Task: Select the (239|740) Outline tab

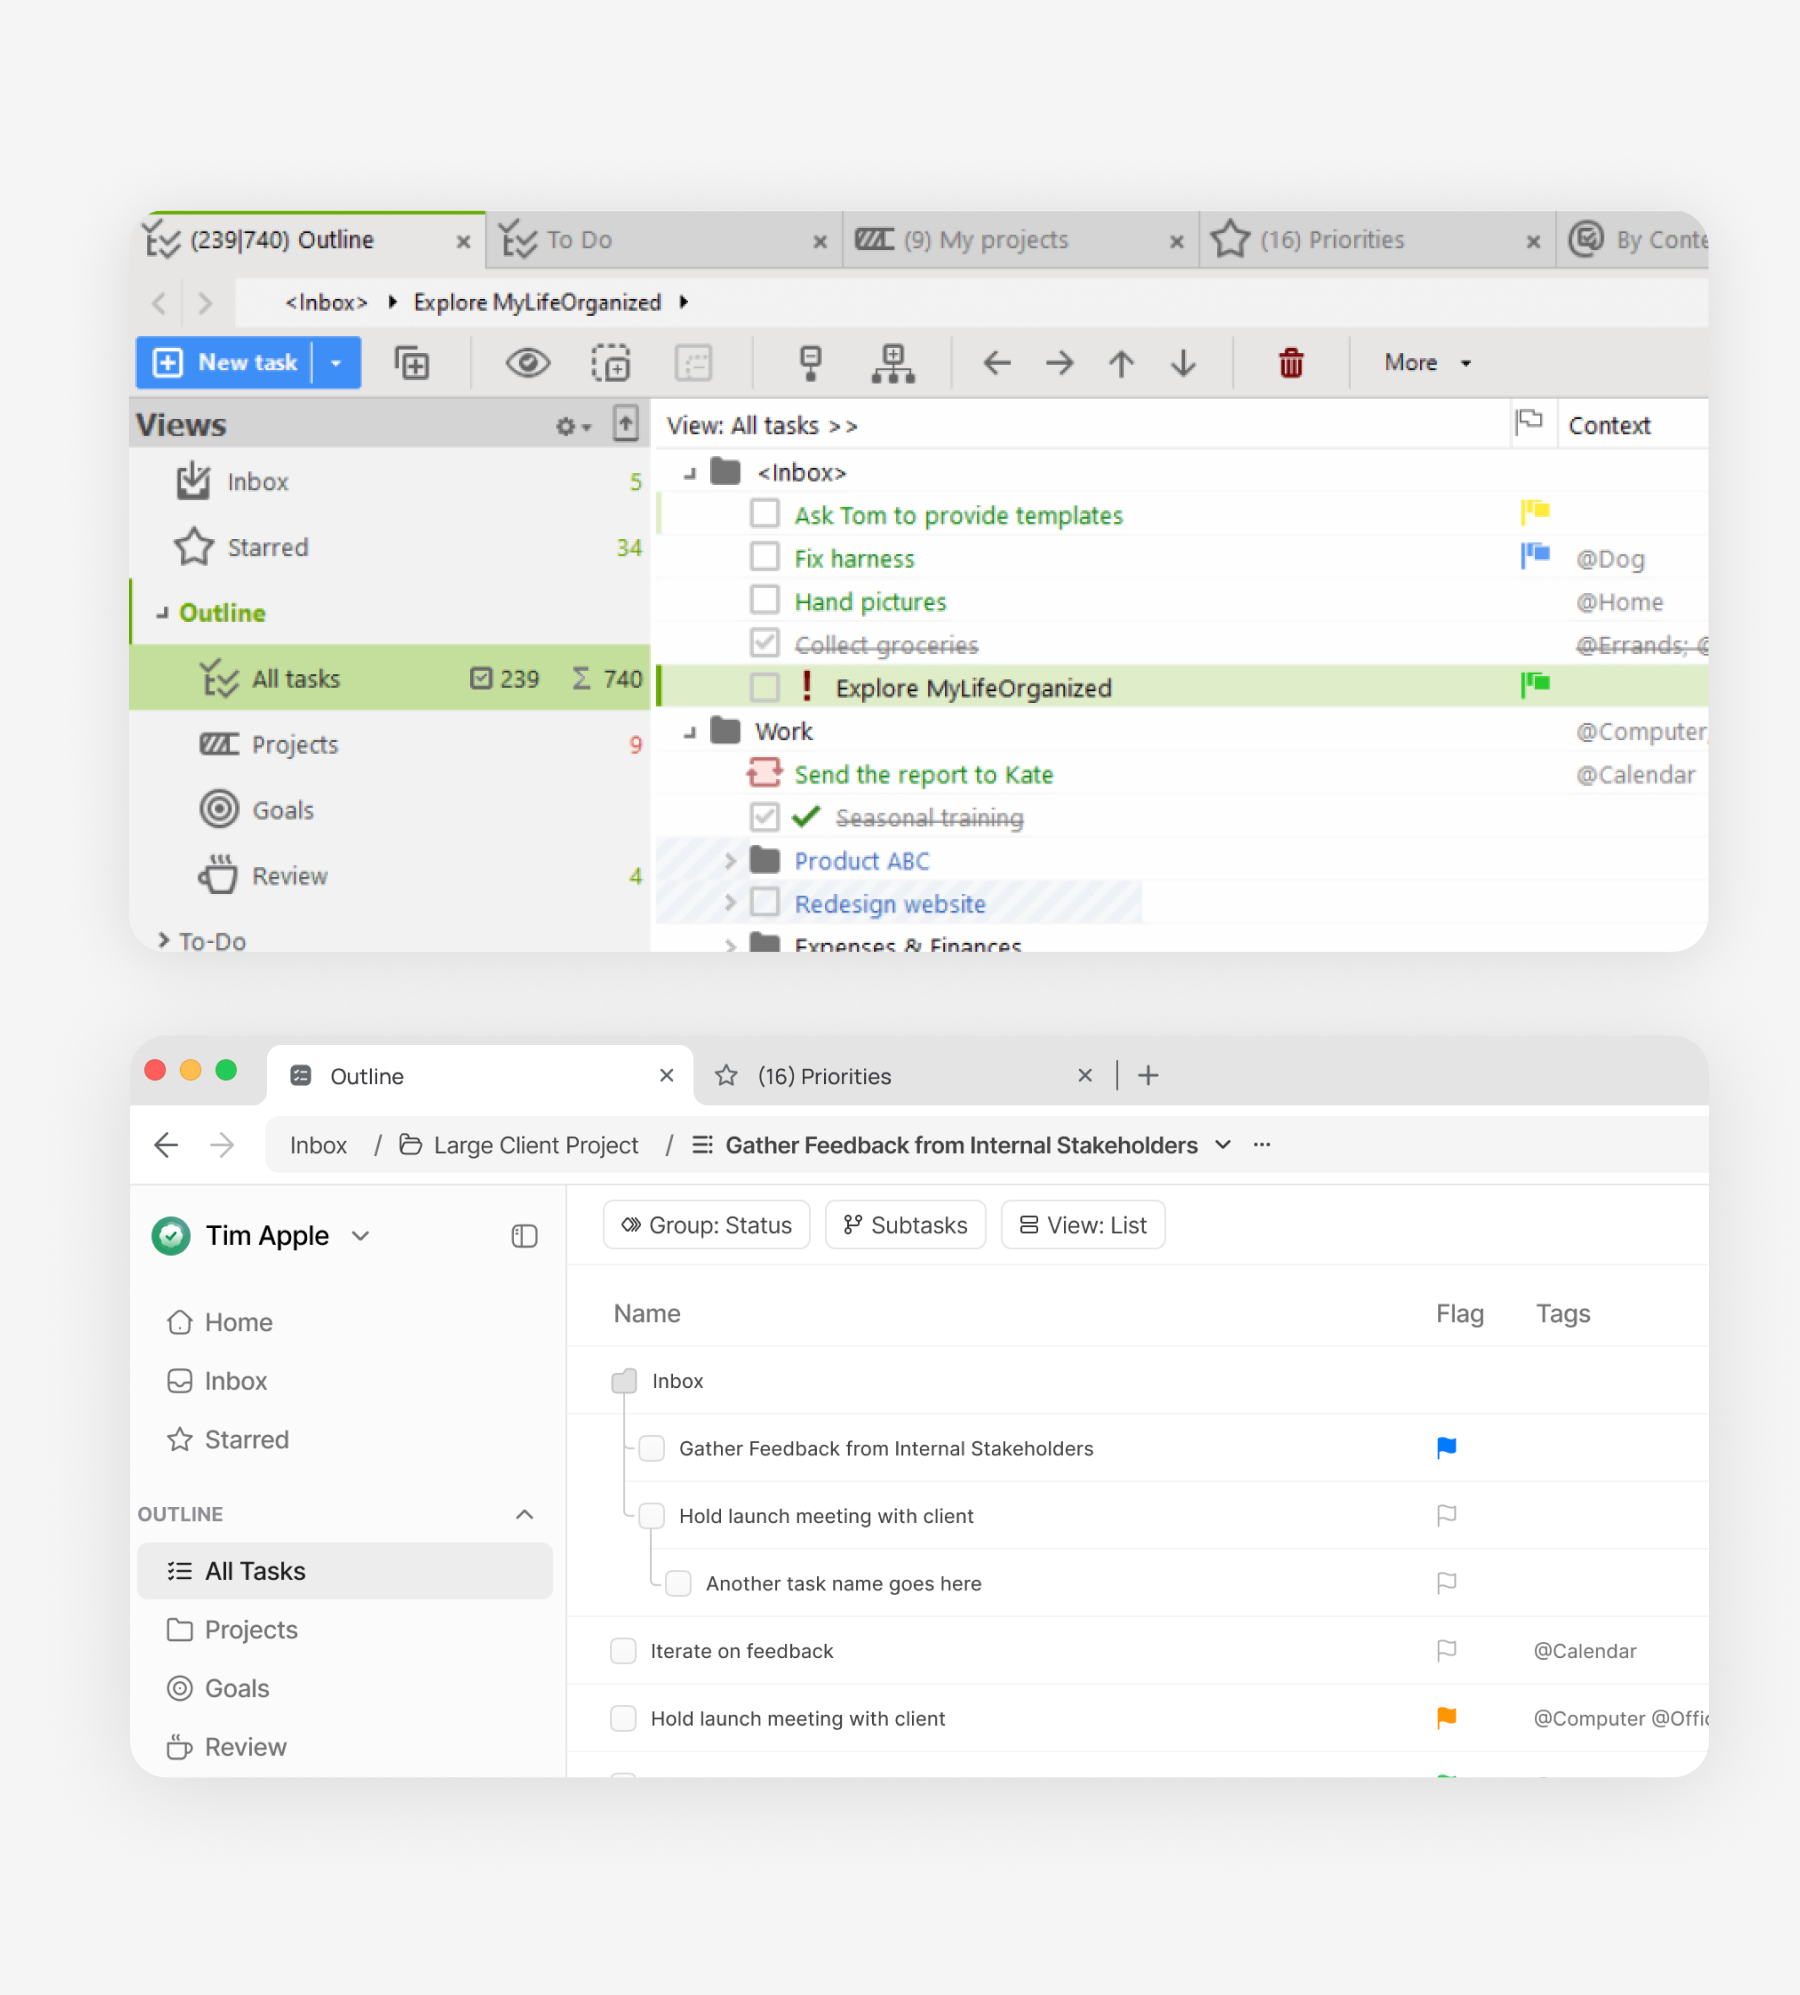Action: [308, 239]
